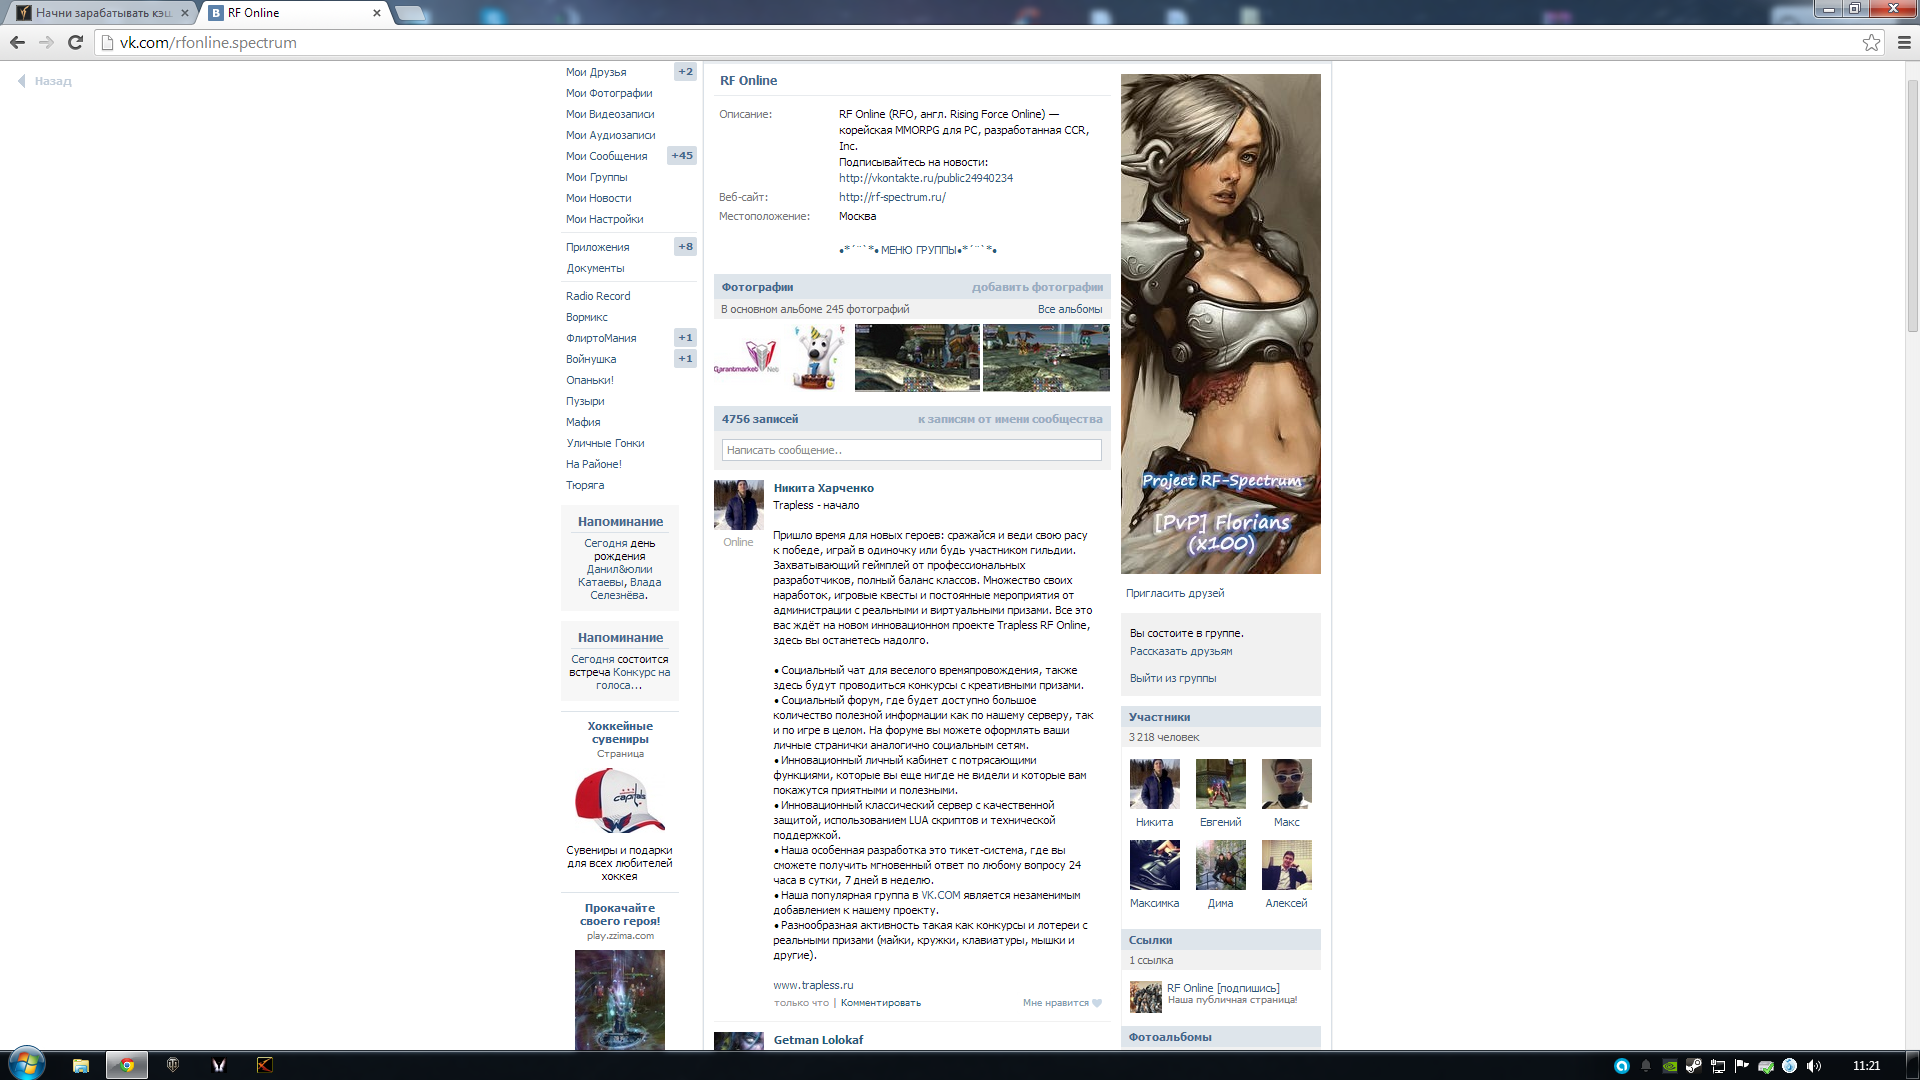Screen dimensions: 1920x1080
Task: Click the taskbar clock 11:21
Action: tap(1866, 1066)
